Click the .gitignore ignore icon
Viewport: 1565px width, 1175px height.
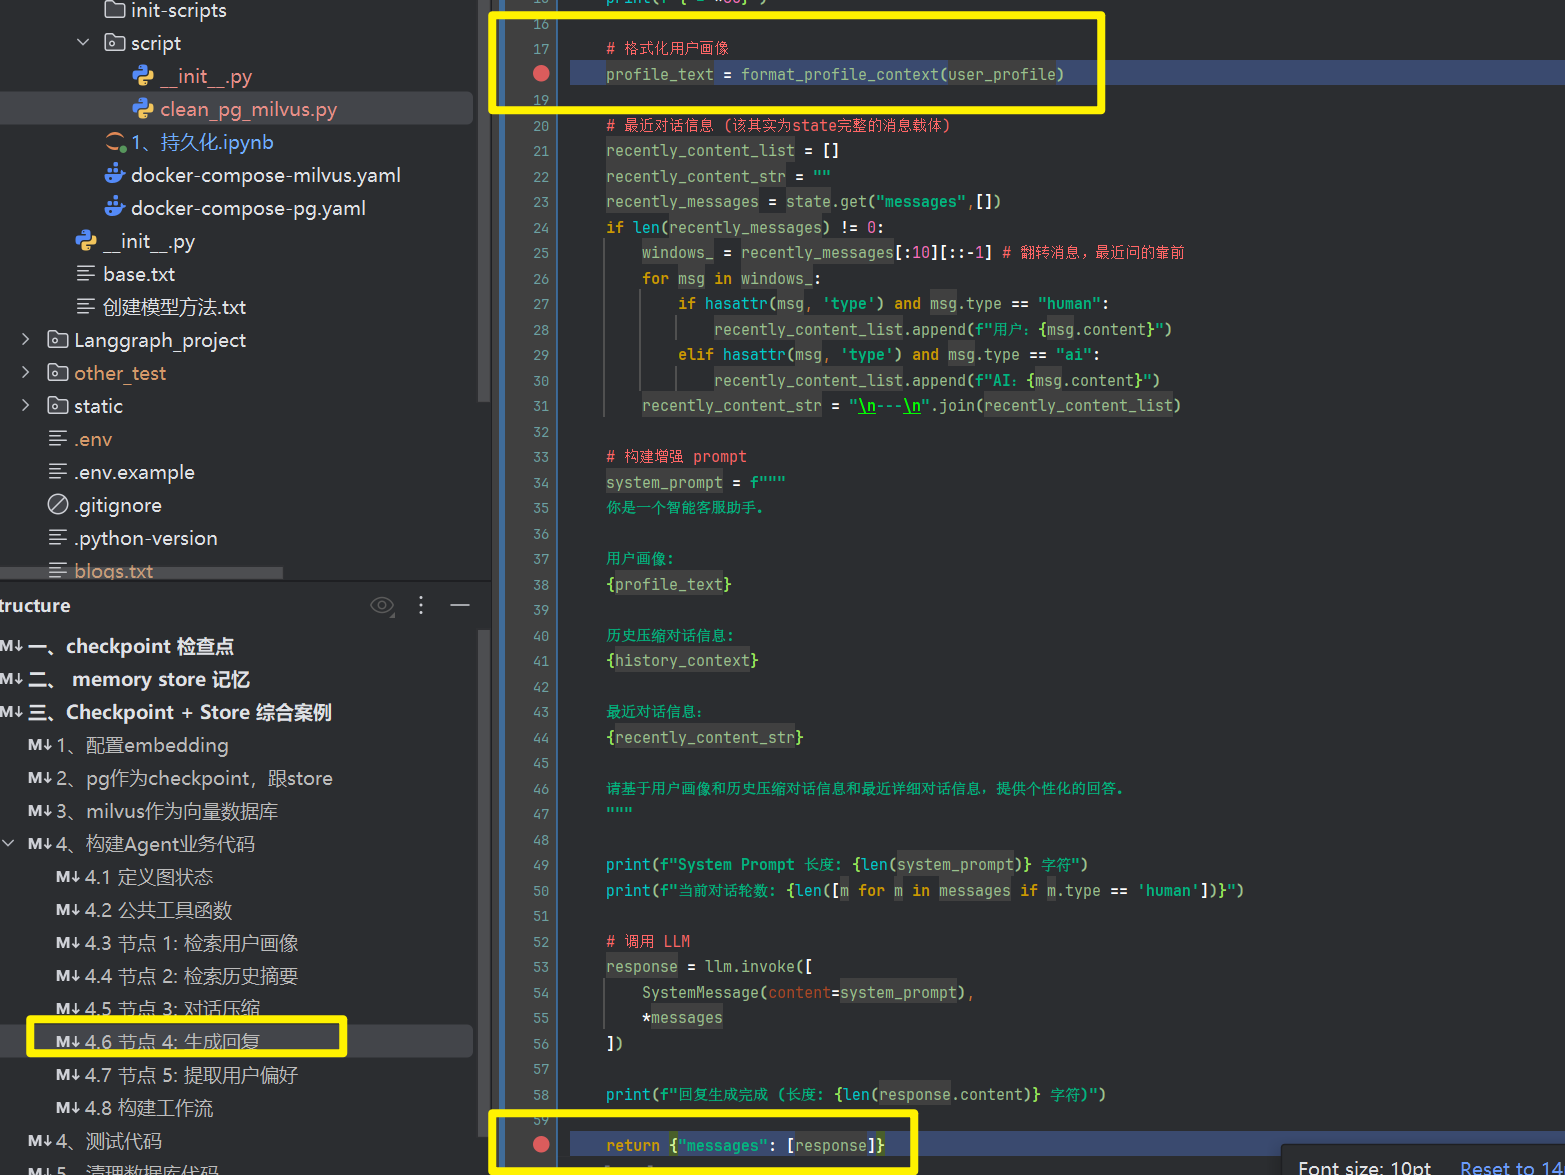click(x=58, y=505)
